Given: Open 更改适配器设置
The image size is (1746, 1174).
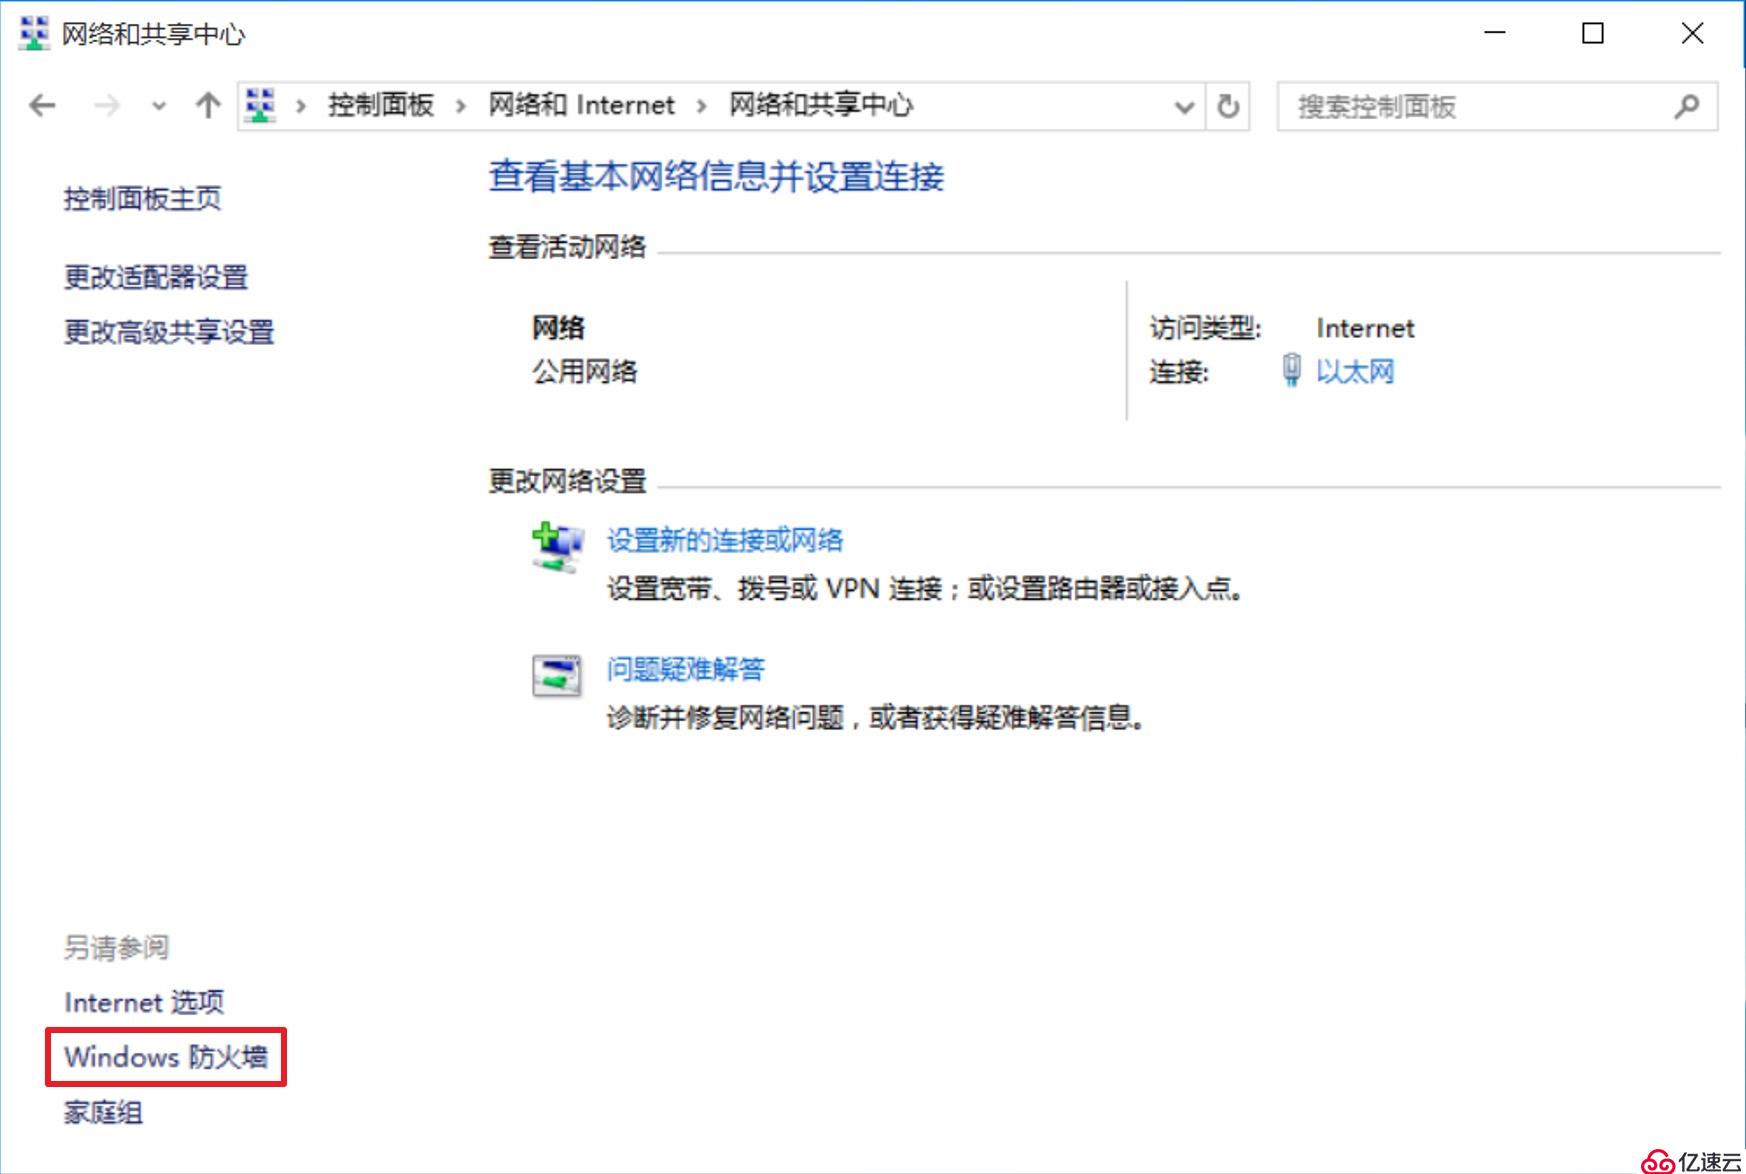Looking at the screenshot, I should click(x=156, y=277).
